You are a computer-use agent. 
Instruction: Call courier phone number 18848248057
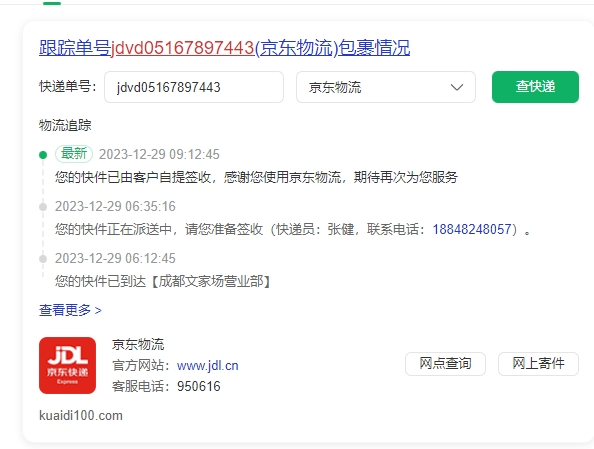(472, 229)
